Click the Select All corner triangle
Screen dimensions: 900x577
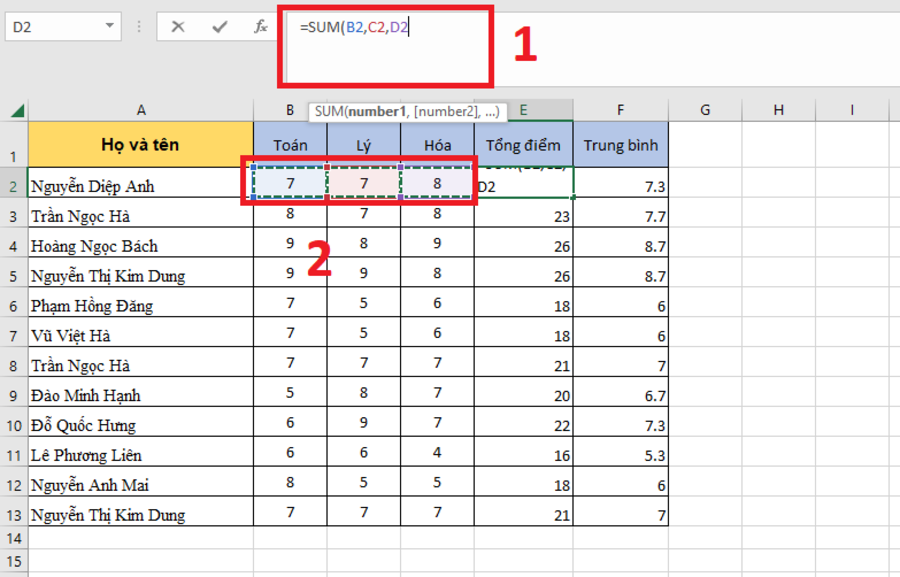(17, 110)
